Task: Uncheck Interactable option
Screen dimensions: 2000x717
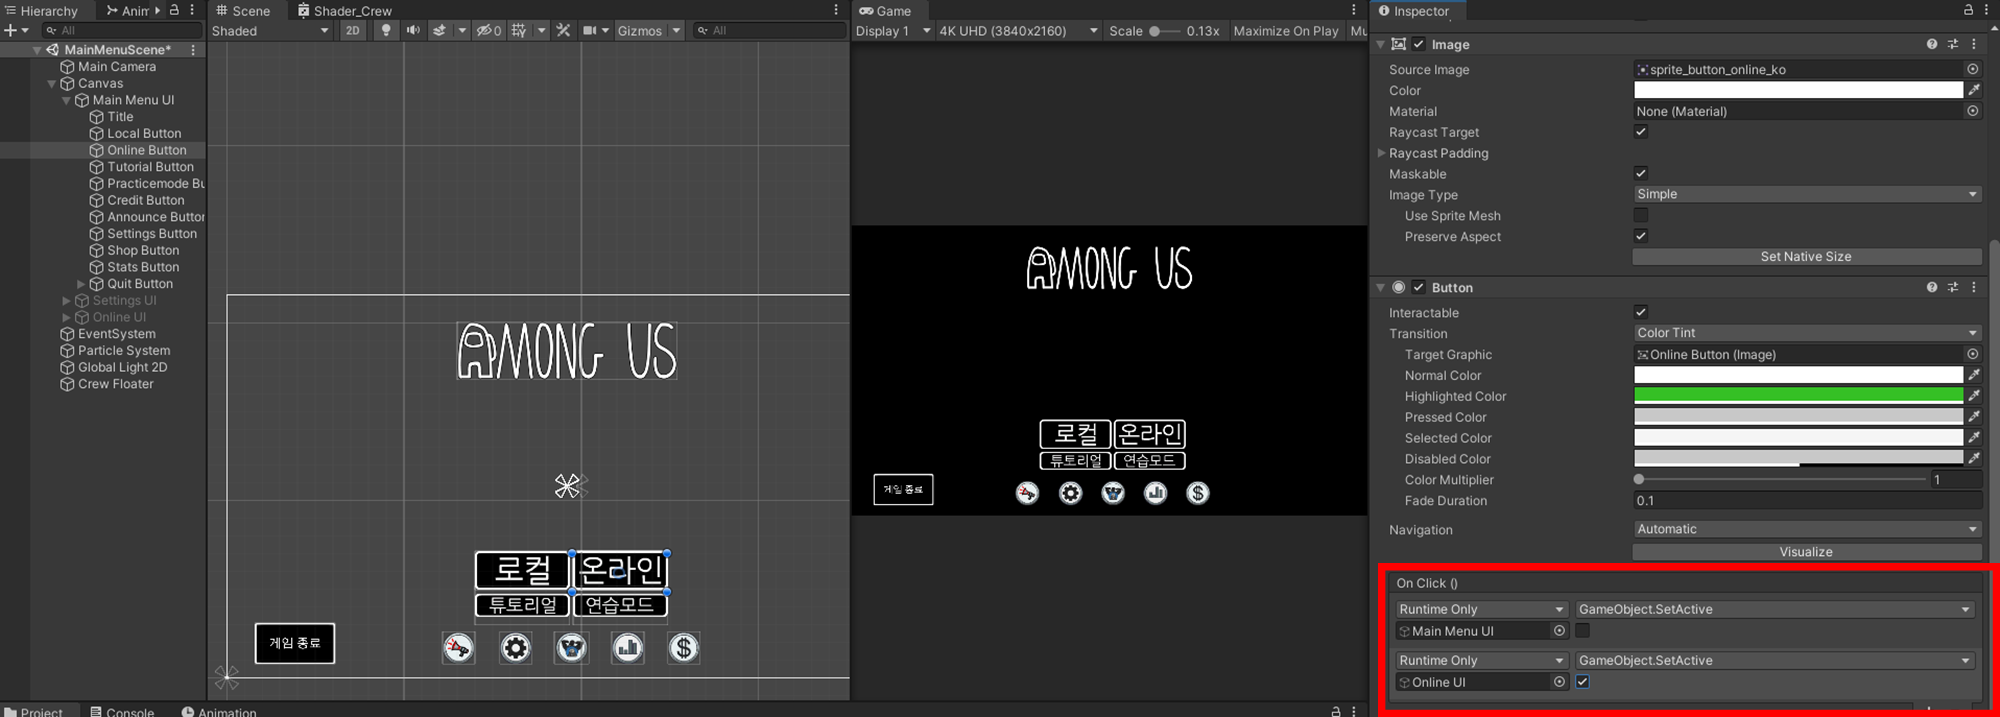Action: [x=1641, y=312]
